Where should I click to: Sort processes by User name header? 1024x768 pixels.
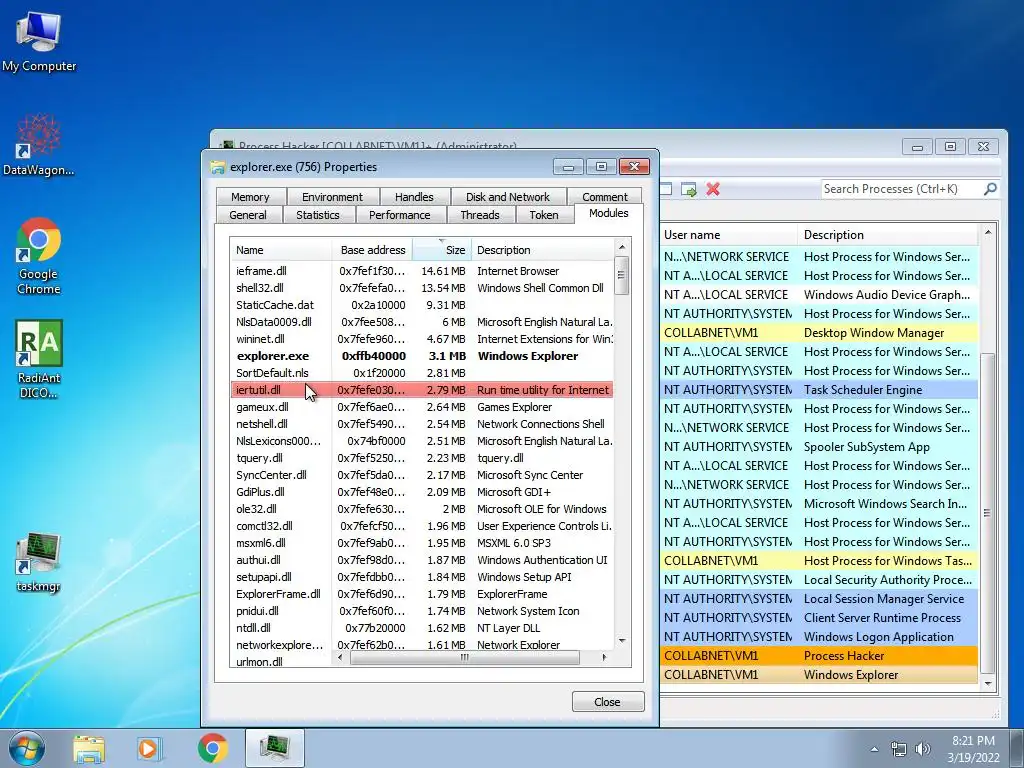[x=728, y=235]
